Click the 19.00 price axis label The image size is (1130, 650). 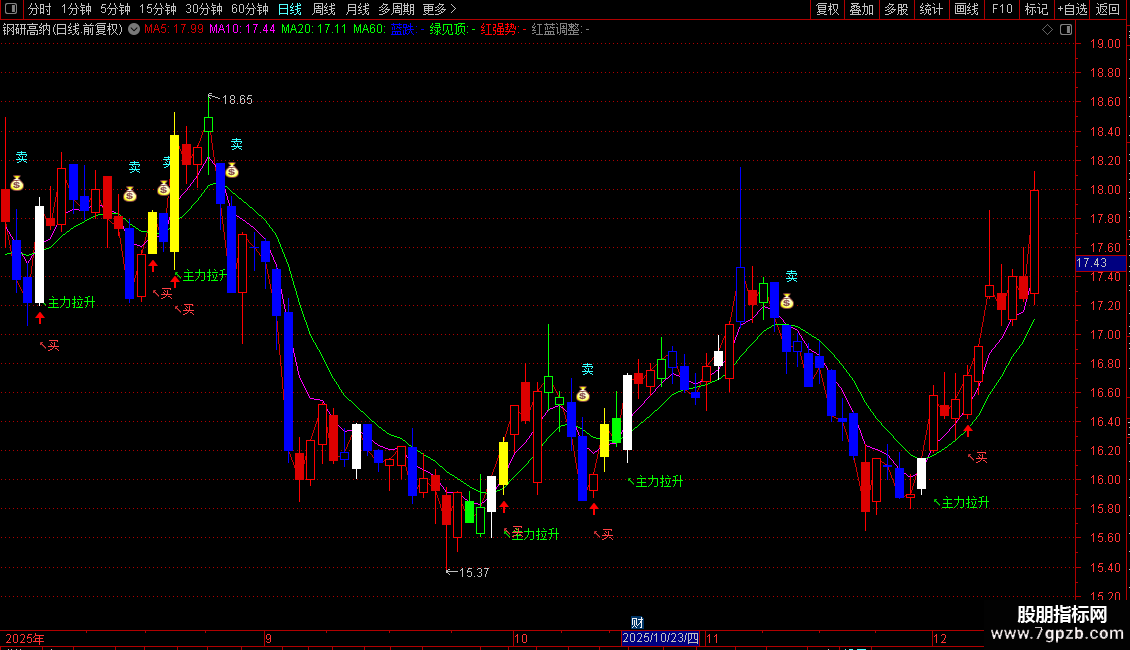pyautogui.click(x=1105, y=44)
